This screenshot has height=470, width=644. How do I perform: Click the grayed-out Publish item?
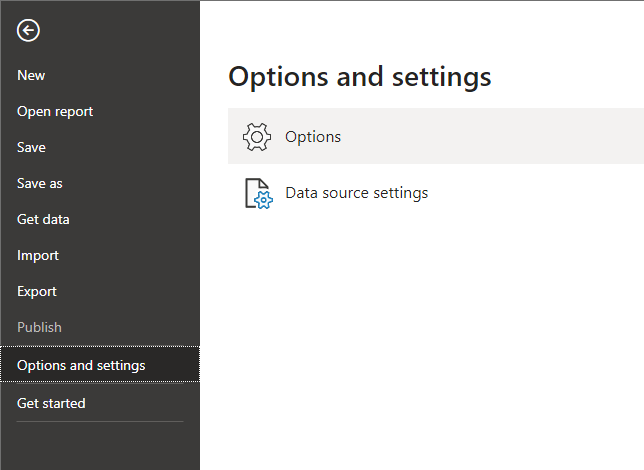39,327
